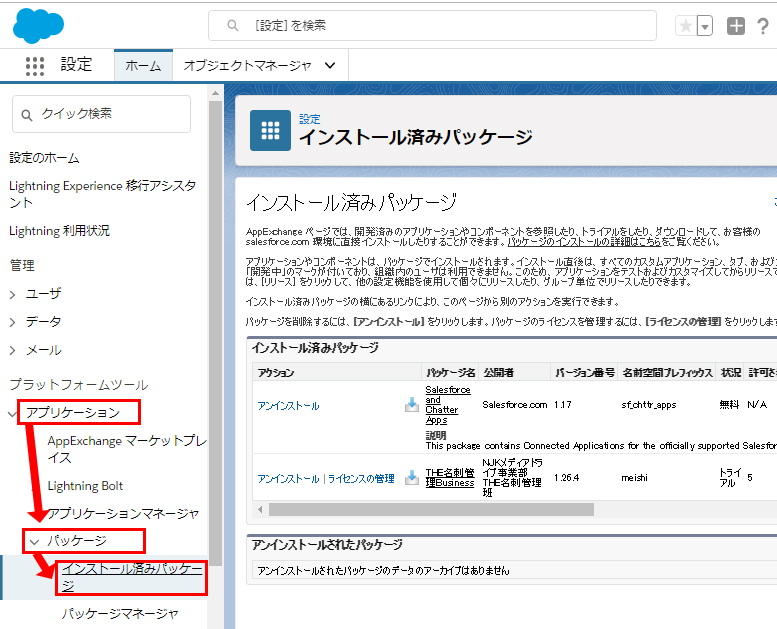Open THE名刺管理Business package link

coord(450,478)
